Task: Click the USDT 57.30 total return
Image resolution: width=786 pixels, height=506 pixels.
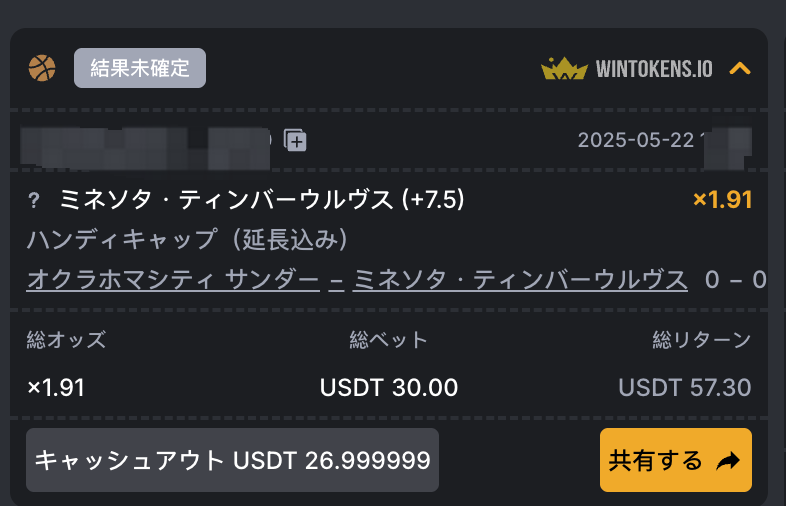Action: 685,388
